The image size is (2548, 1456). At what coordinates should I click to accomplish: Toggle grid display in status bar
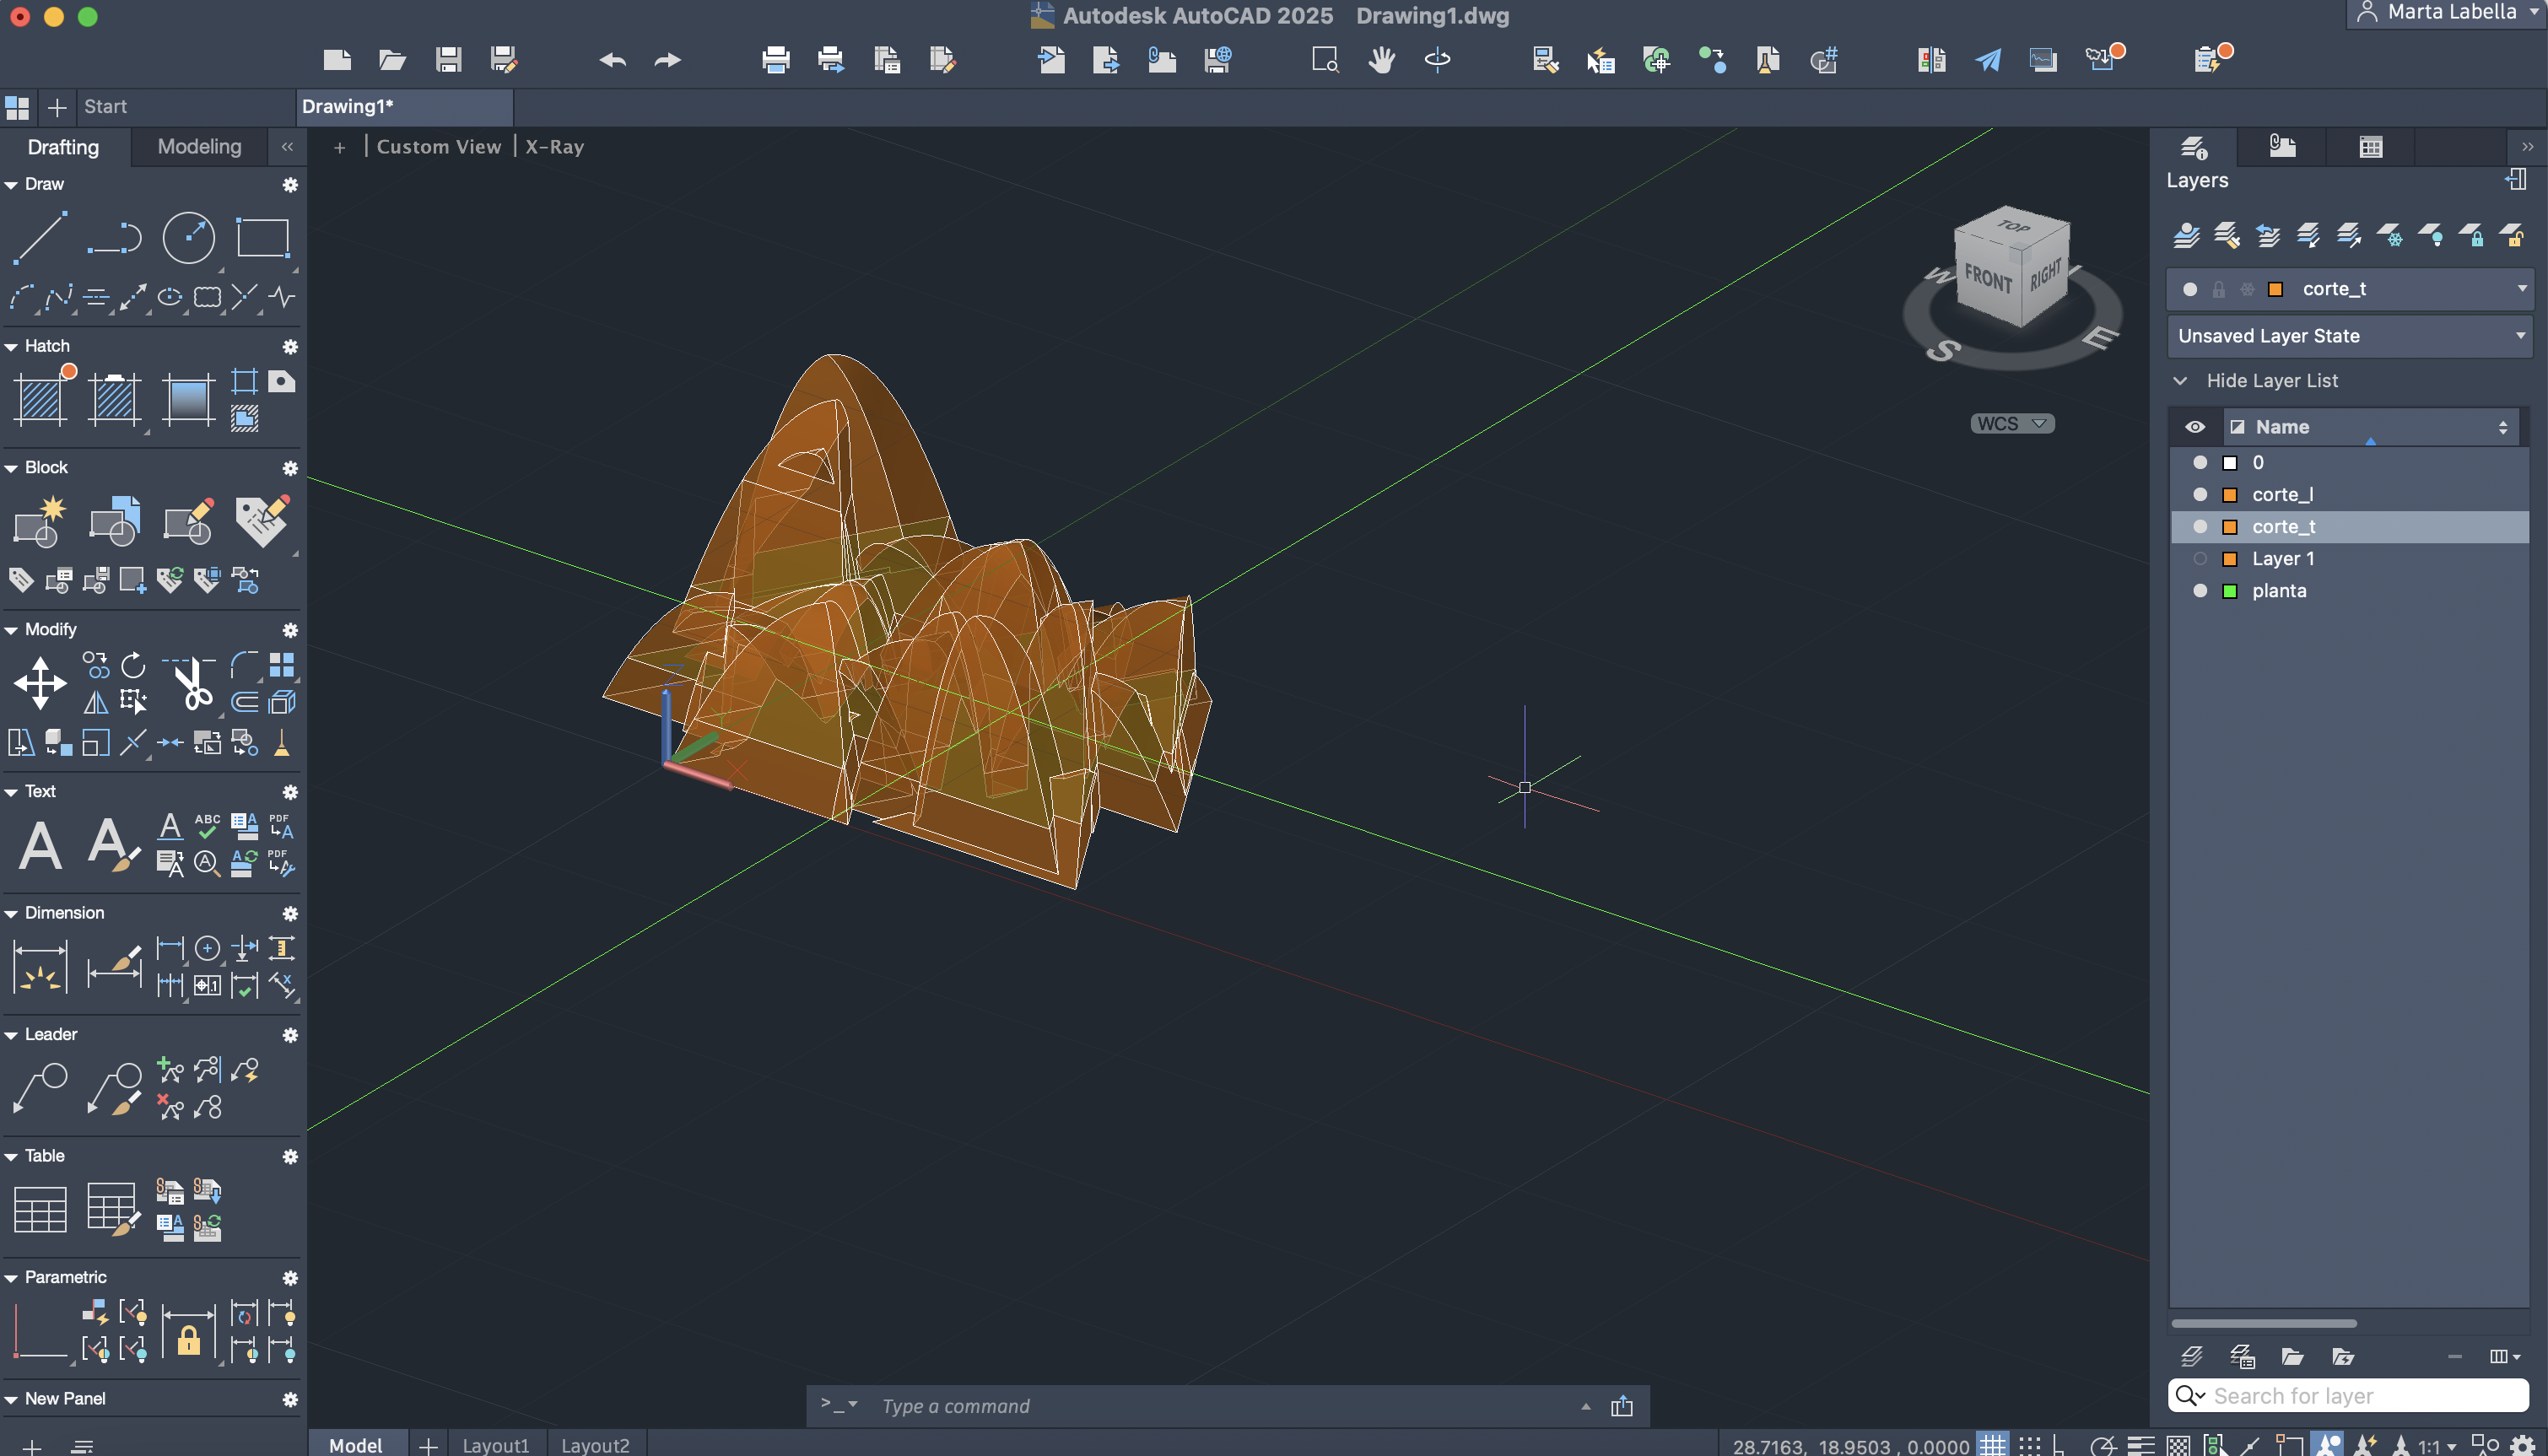tap(1993, 1445)
